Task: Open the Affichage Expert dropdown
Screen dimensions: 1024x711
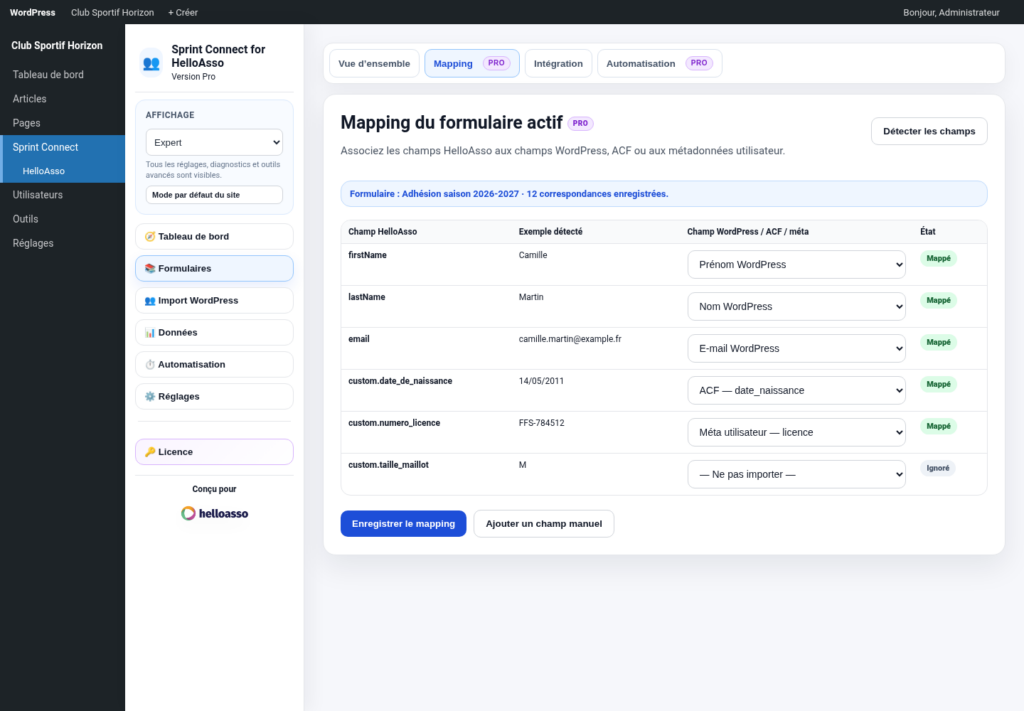Action: click(214, 142)
